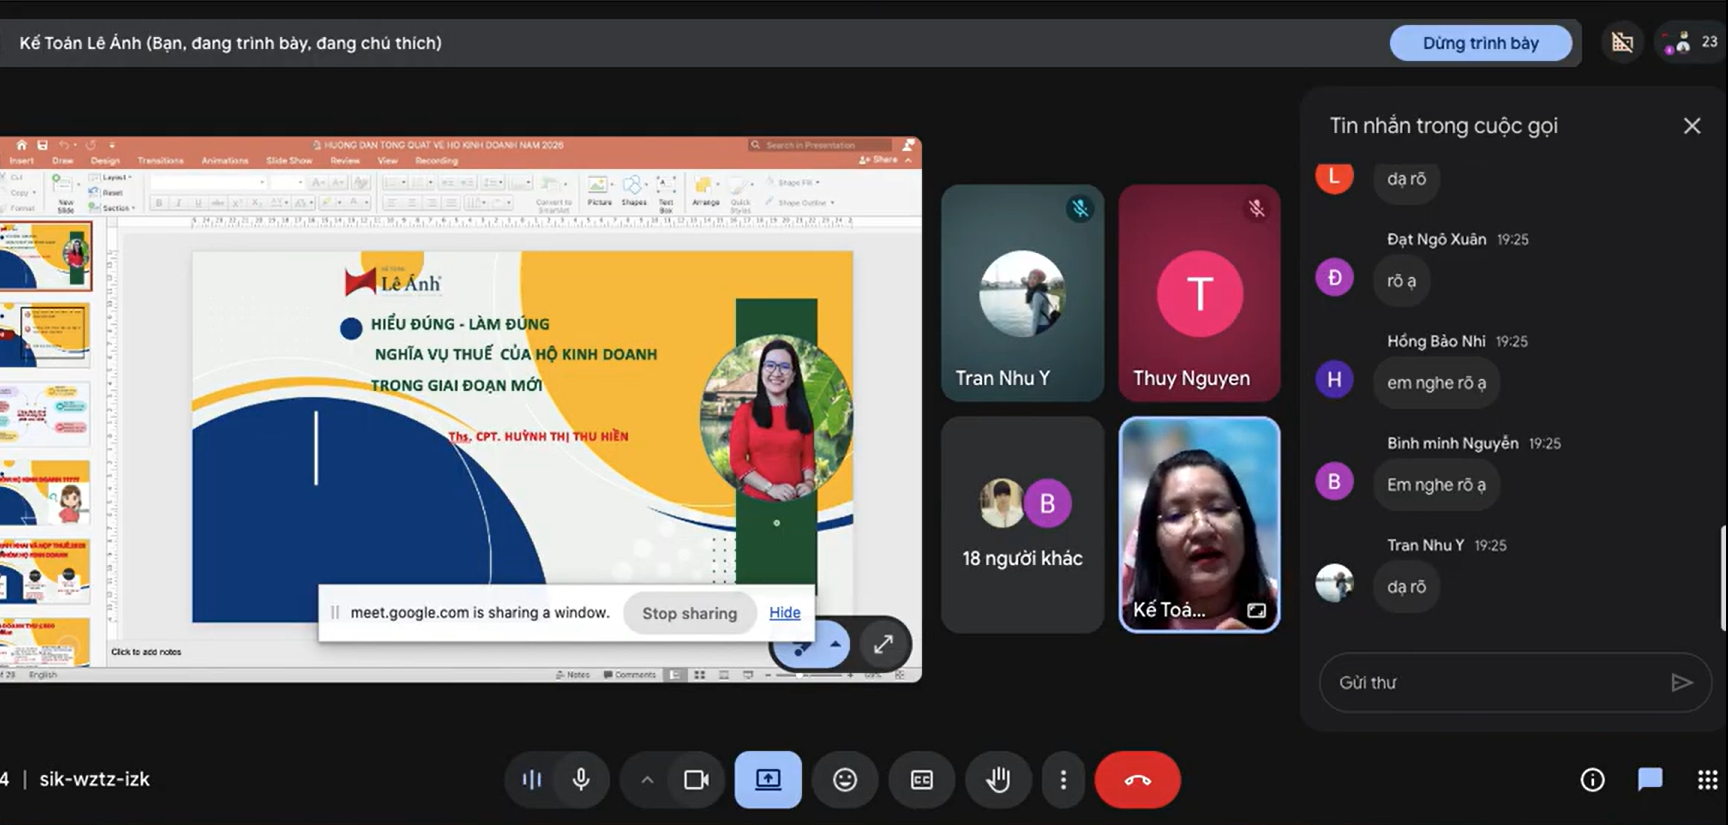Viewport: 1728px width, 825px height.
Task: Open emoji reactions
Action: 845,779
